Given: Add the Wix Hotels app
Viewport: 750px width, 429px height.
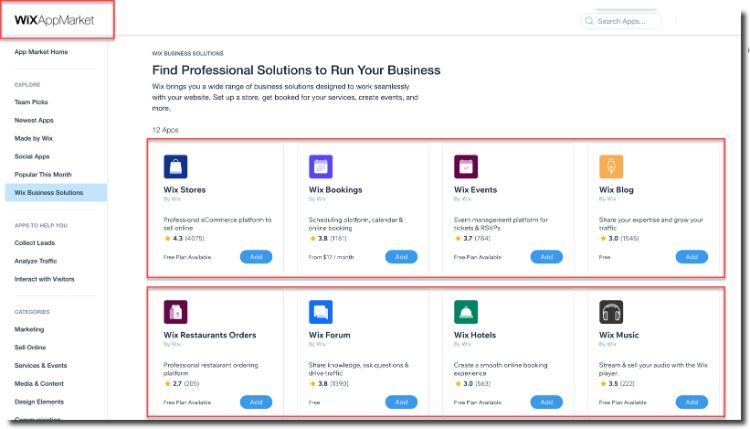Looking at the screenshot, I should click(546, 402).
